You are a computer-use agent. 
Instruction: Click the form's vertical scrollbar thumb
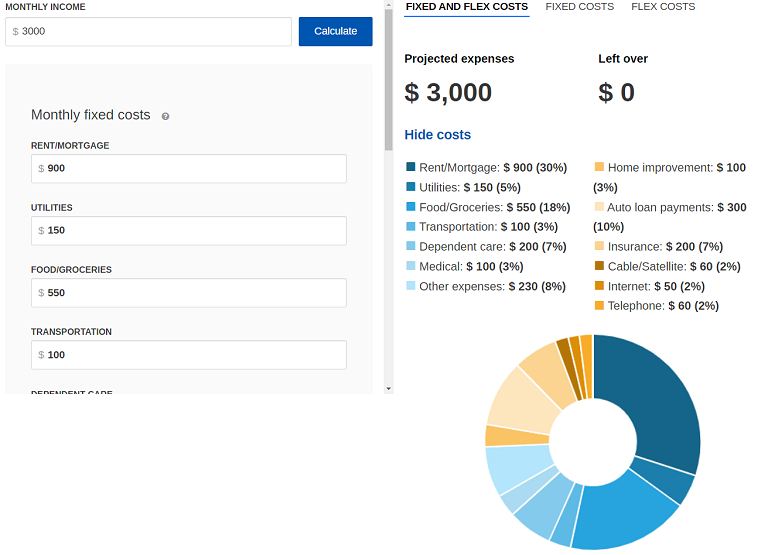388,80
